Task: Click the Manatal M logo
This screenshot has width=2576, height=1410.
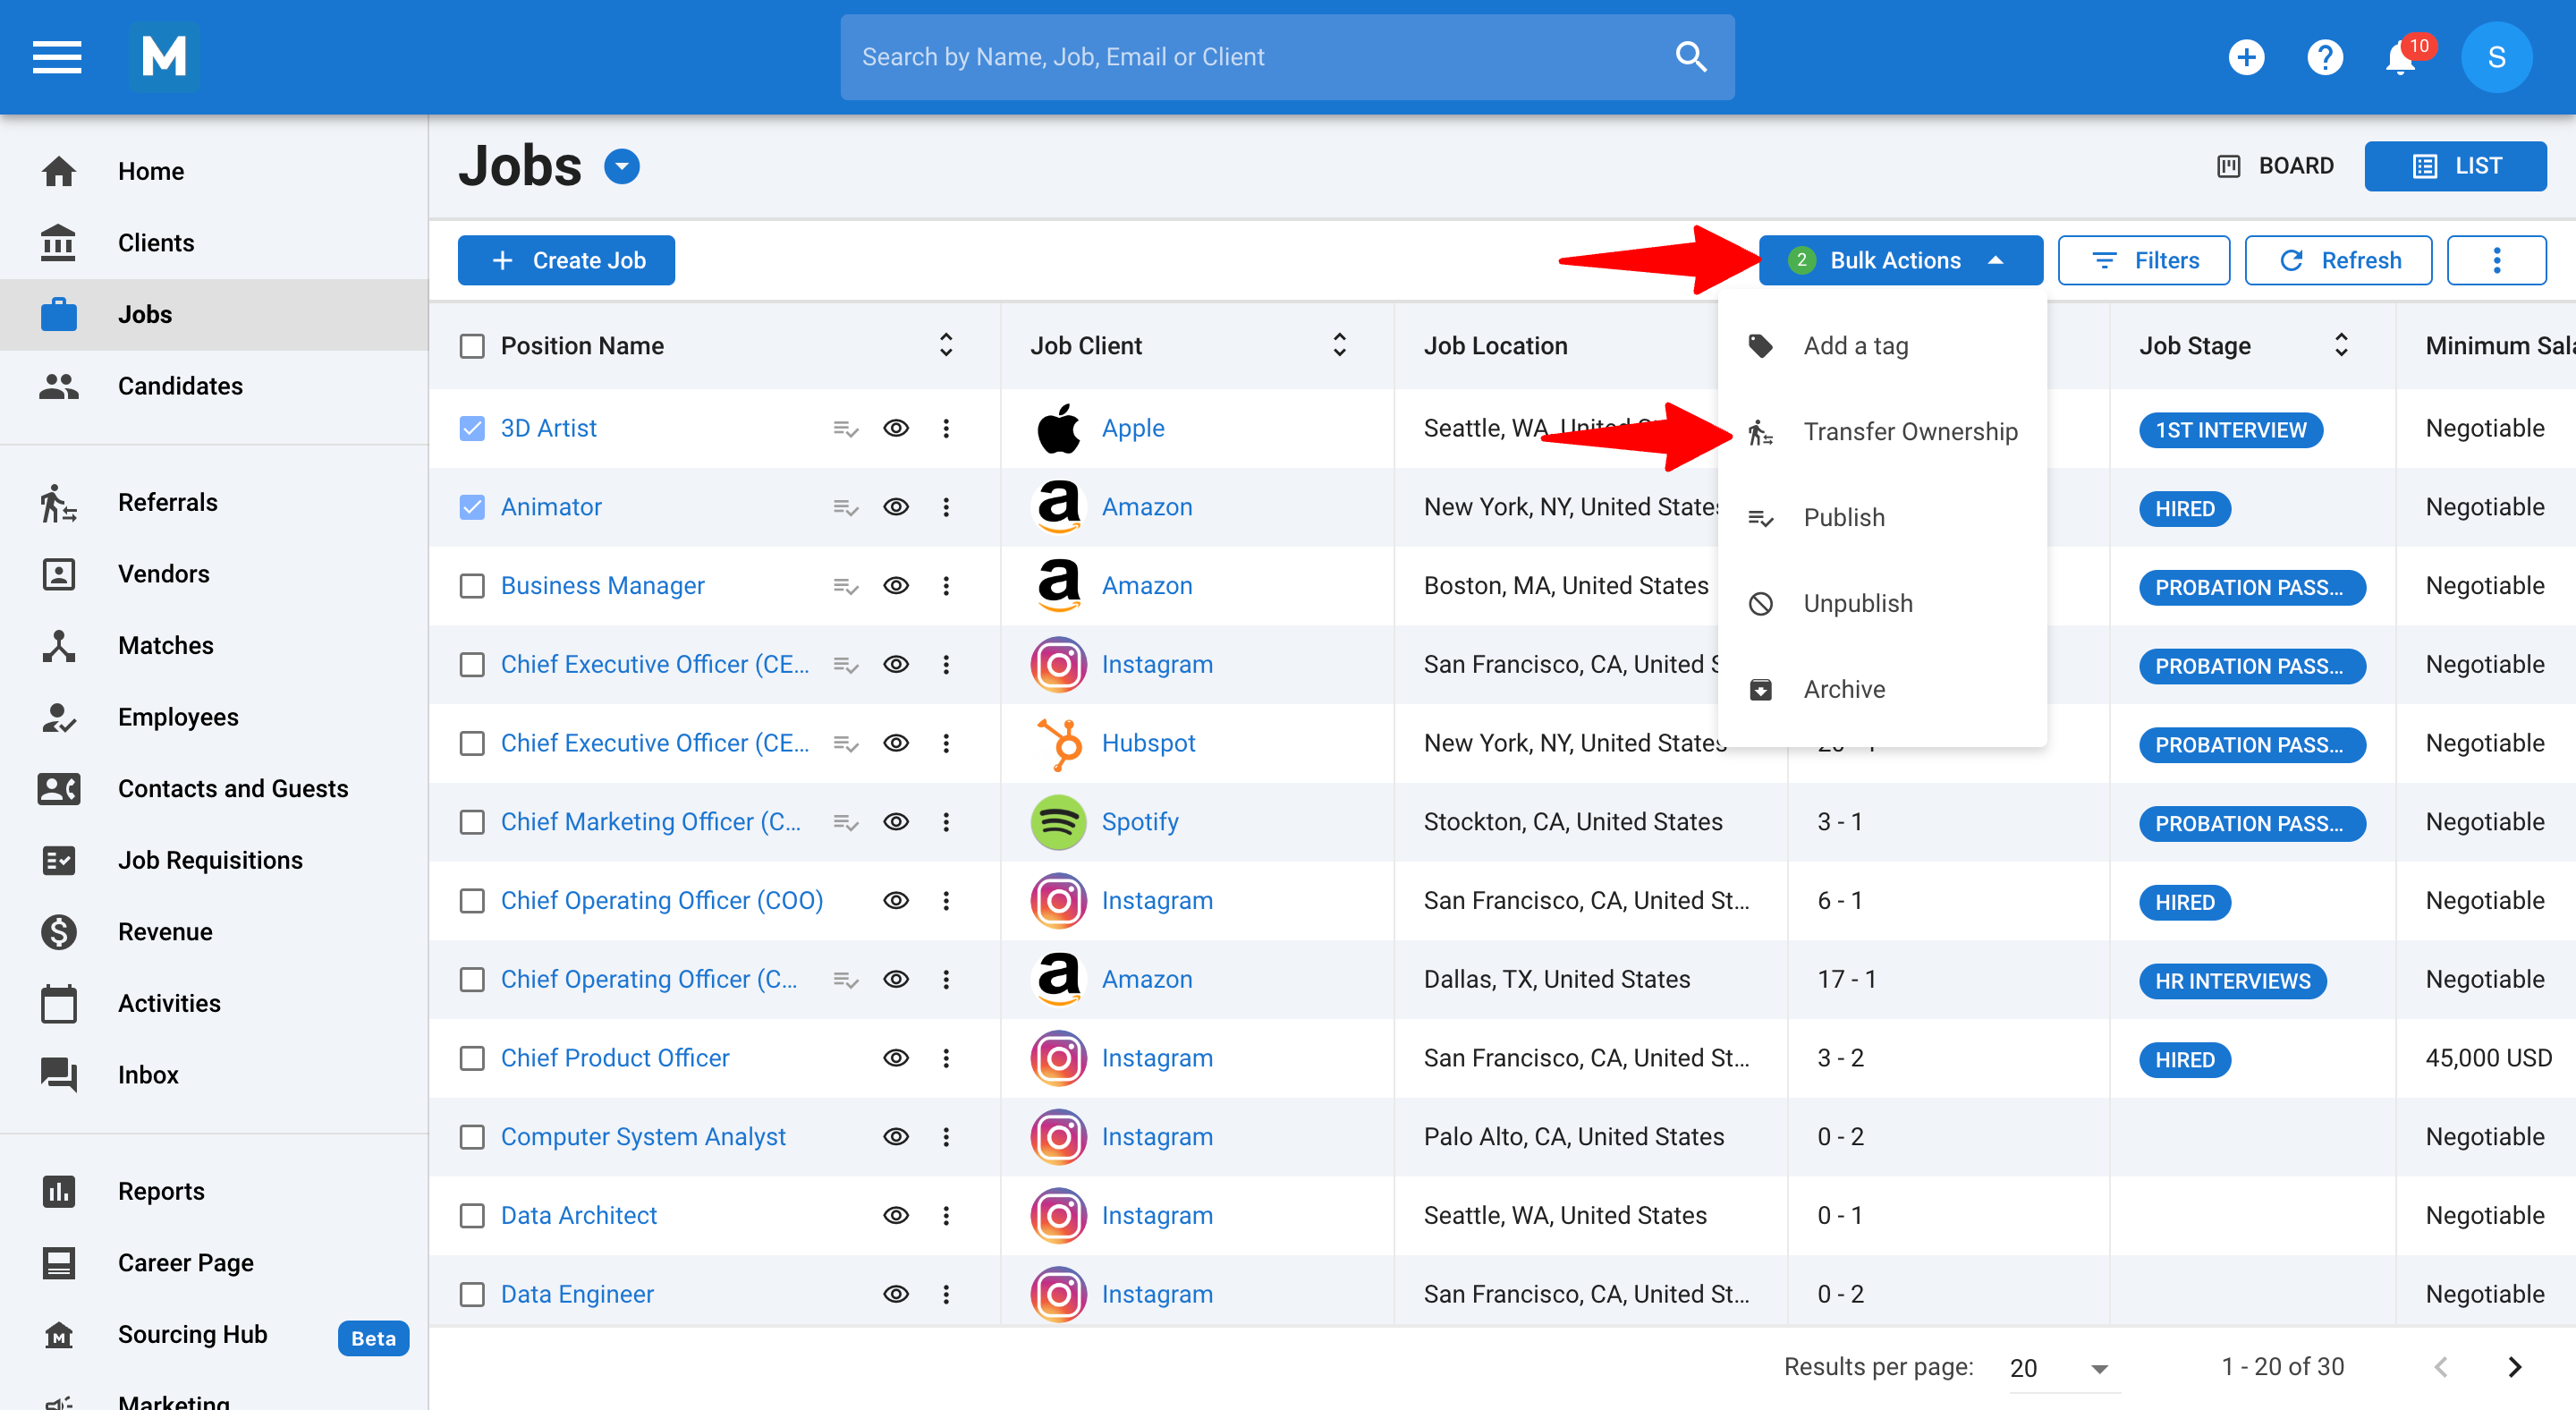Action: pos(164,57)
